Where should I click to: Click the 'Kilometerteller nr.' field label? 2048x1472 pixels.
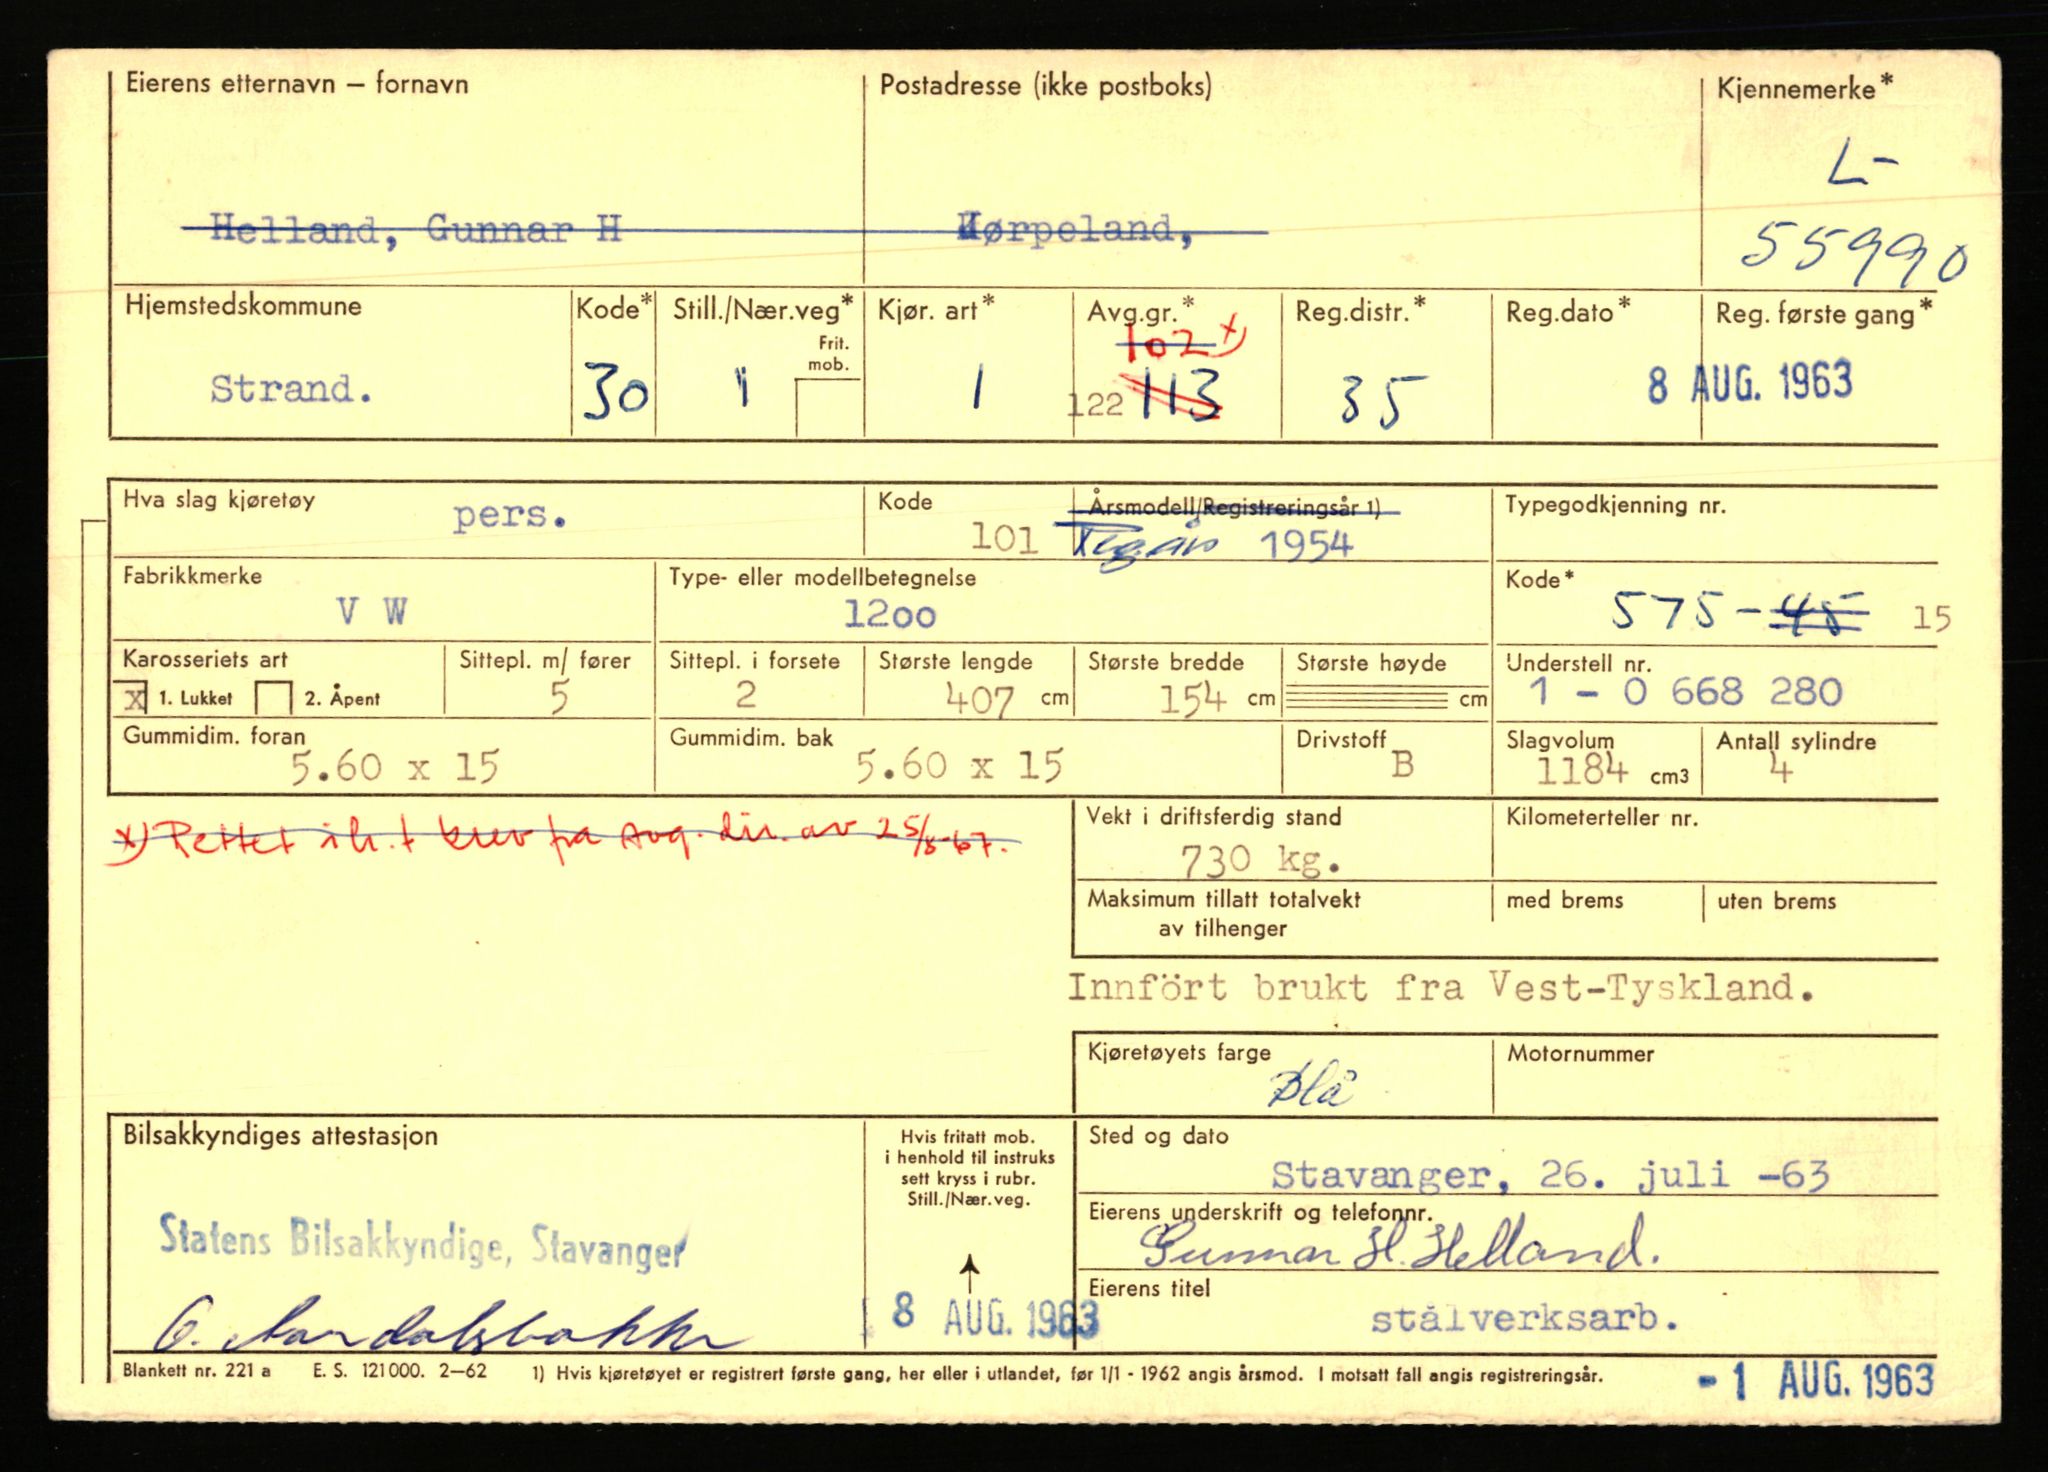tap(1602, 817)
